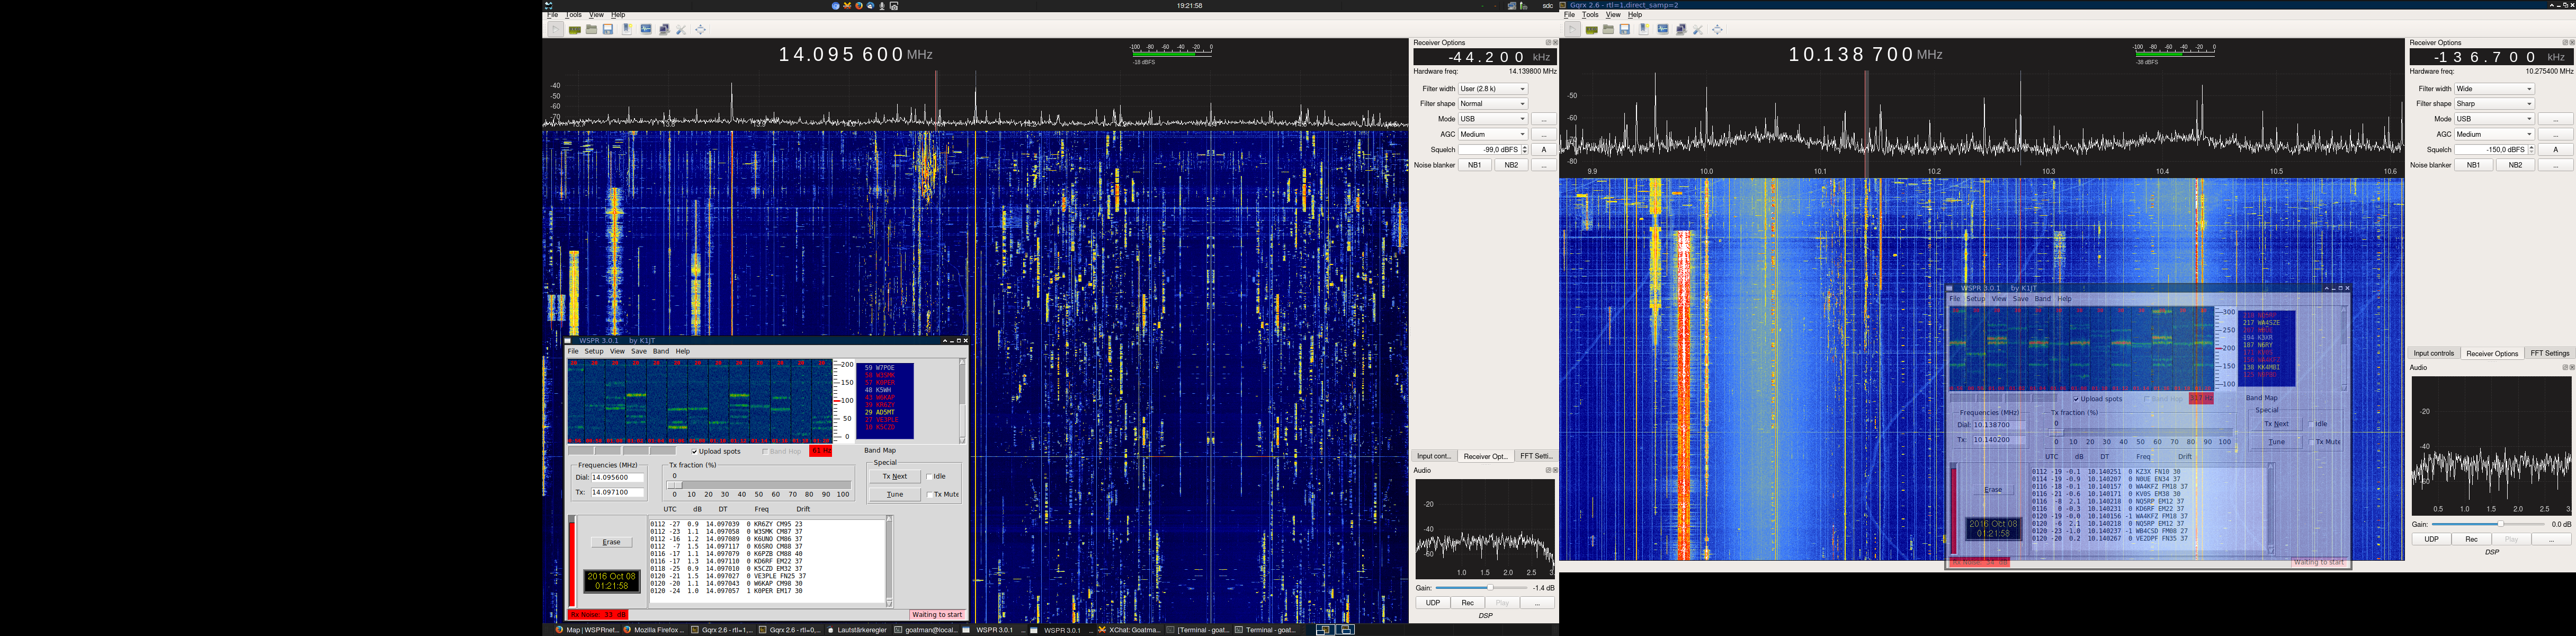2576x636 pixels.
Task: Open I/O device configuration in left Gqrx toolbar
Action: (575, 30)
